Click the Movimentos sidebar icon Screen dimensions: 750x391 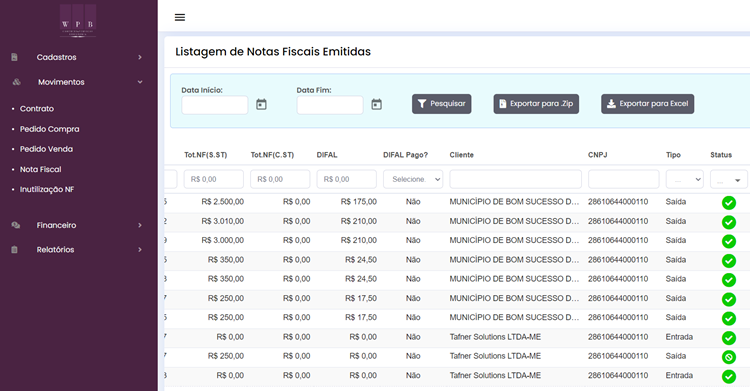16,82
